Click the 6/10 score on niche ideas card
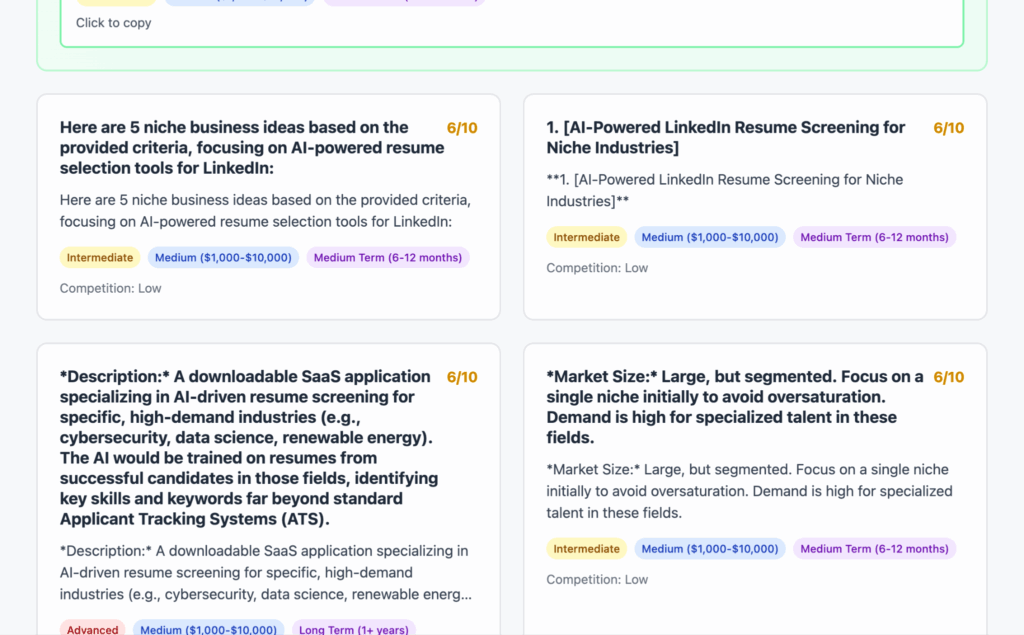1024x635 pixels. click(462, 128)
